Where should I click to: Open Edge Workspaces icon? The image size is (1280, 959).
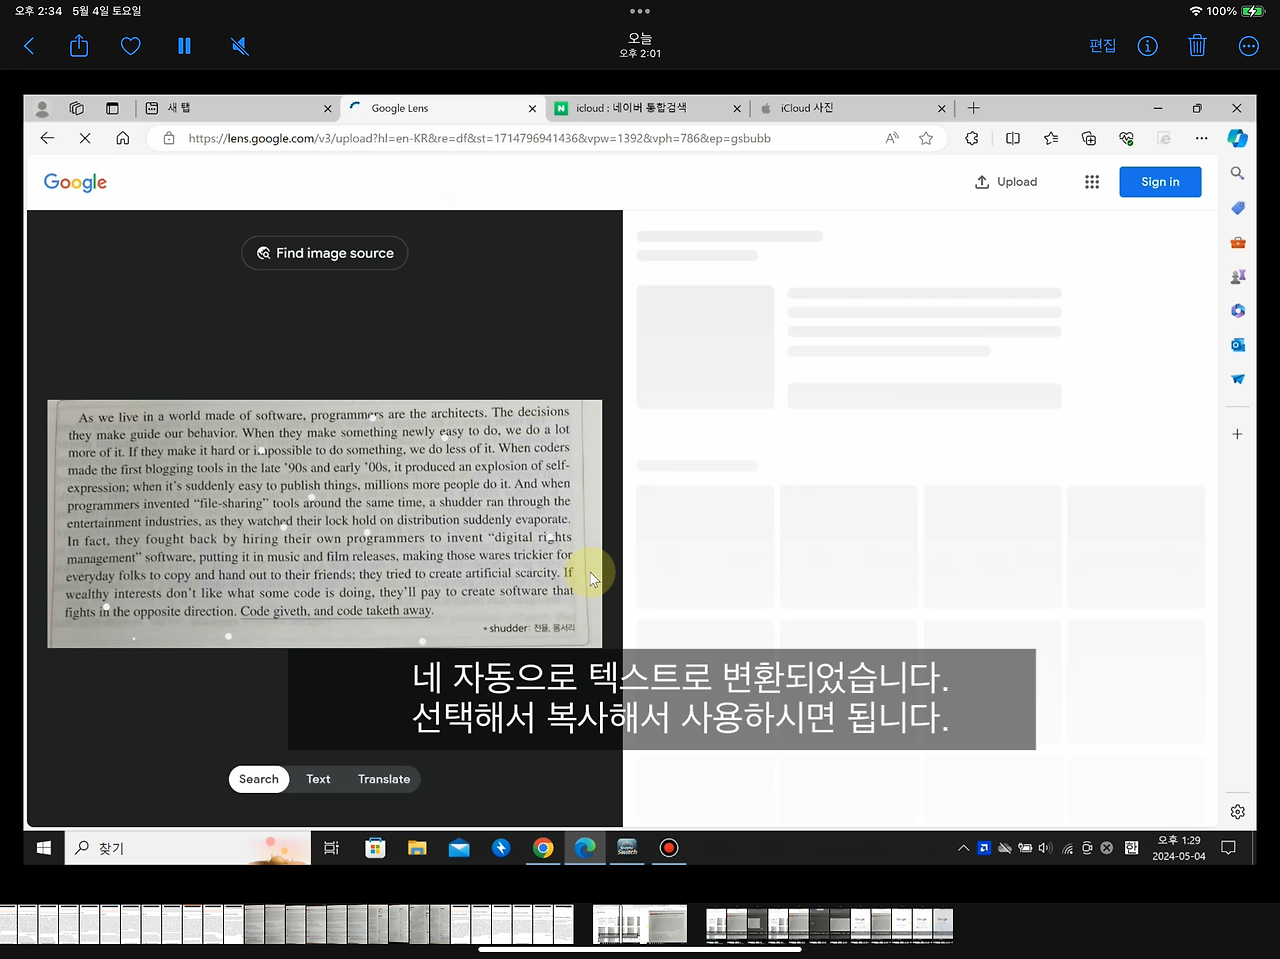click(77, 108)
